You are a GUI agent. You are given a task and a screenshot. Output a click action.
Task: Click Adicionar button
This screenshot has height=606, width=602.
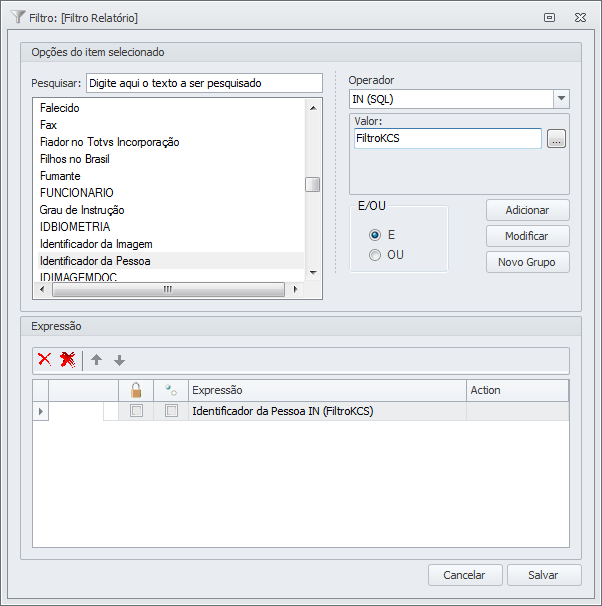(x=527, y=210)
